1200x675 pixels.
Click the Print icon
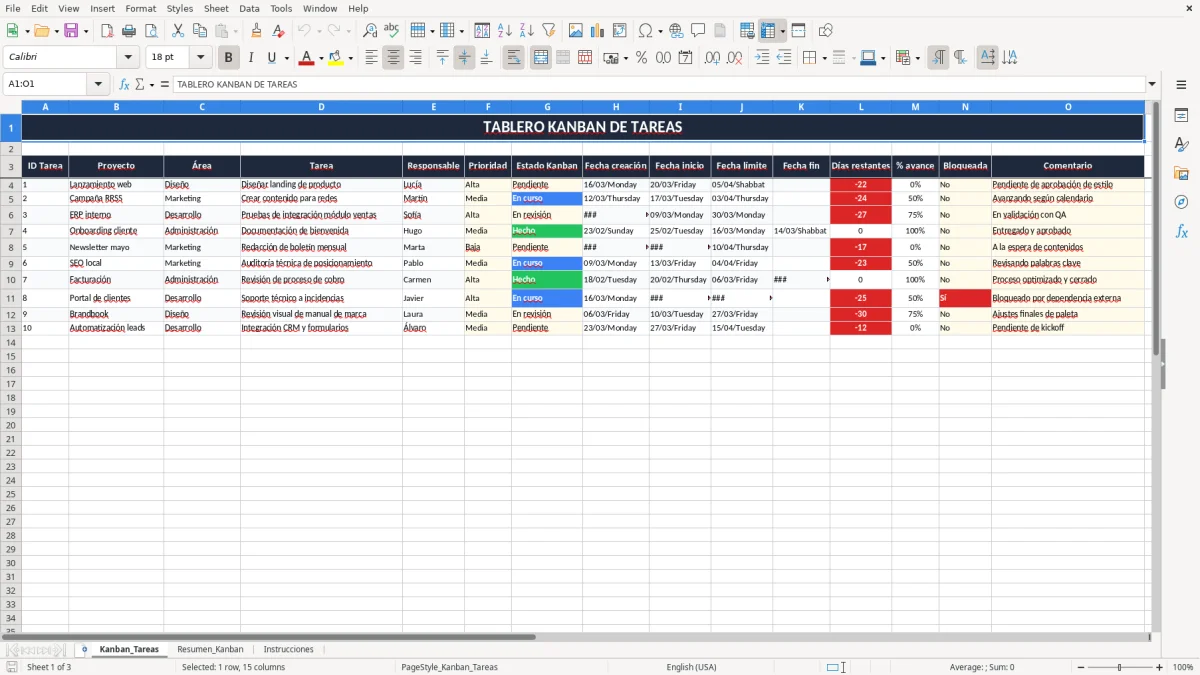click(x=129, y=31)
